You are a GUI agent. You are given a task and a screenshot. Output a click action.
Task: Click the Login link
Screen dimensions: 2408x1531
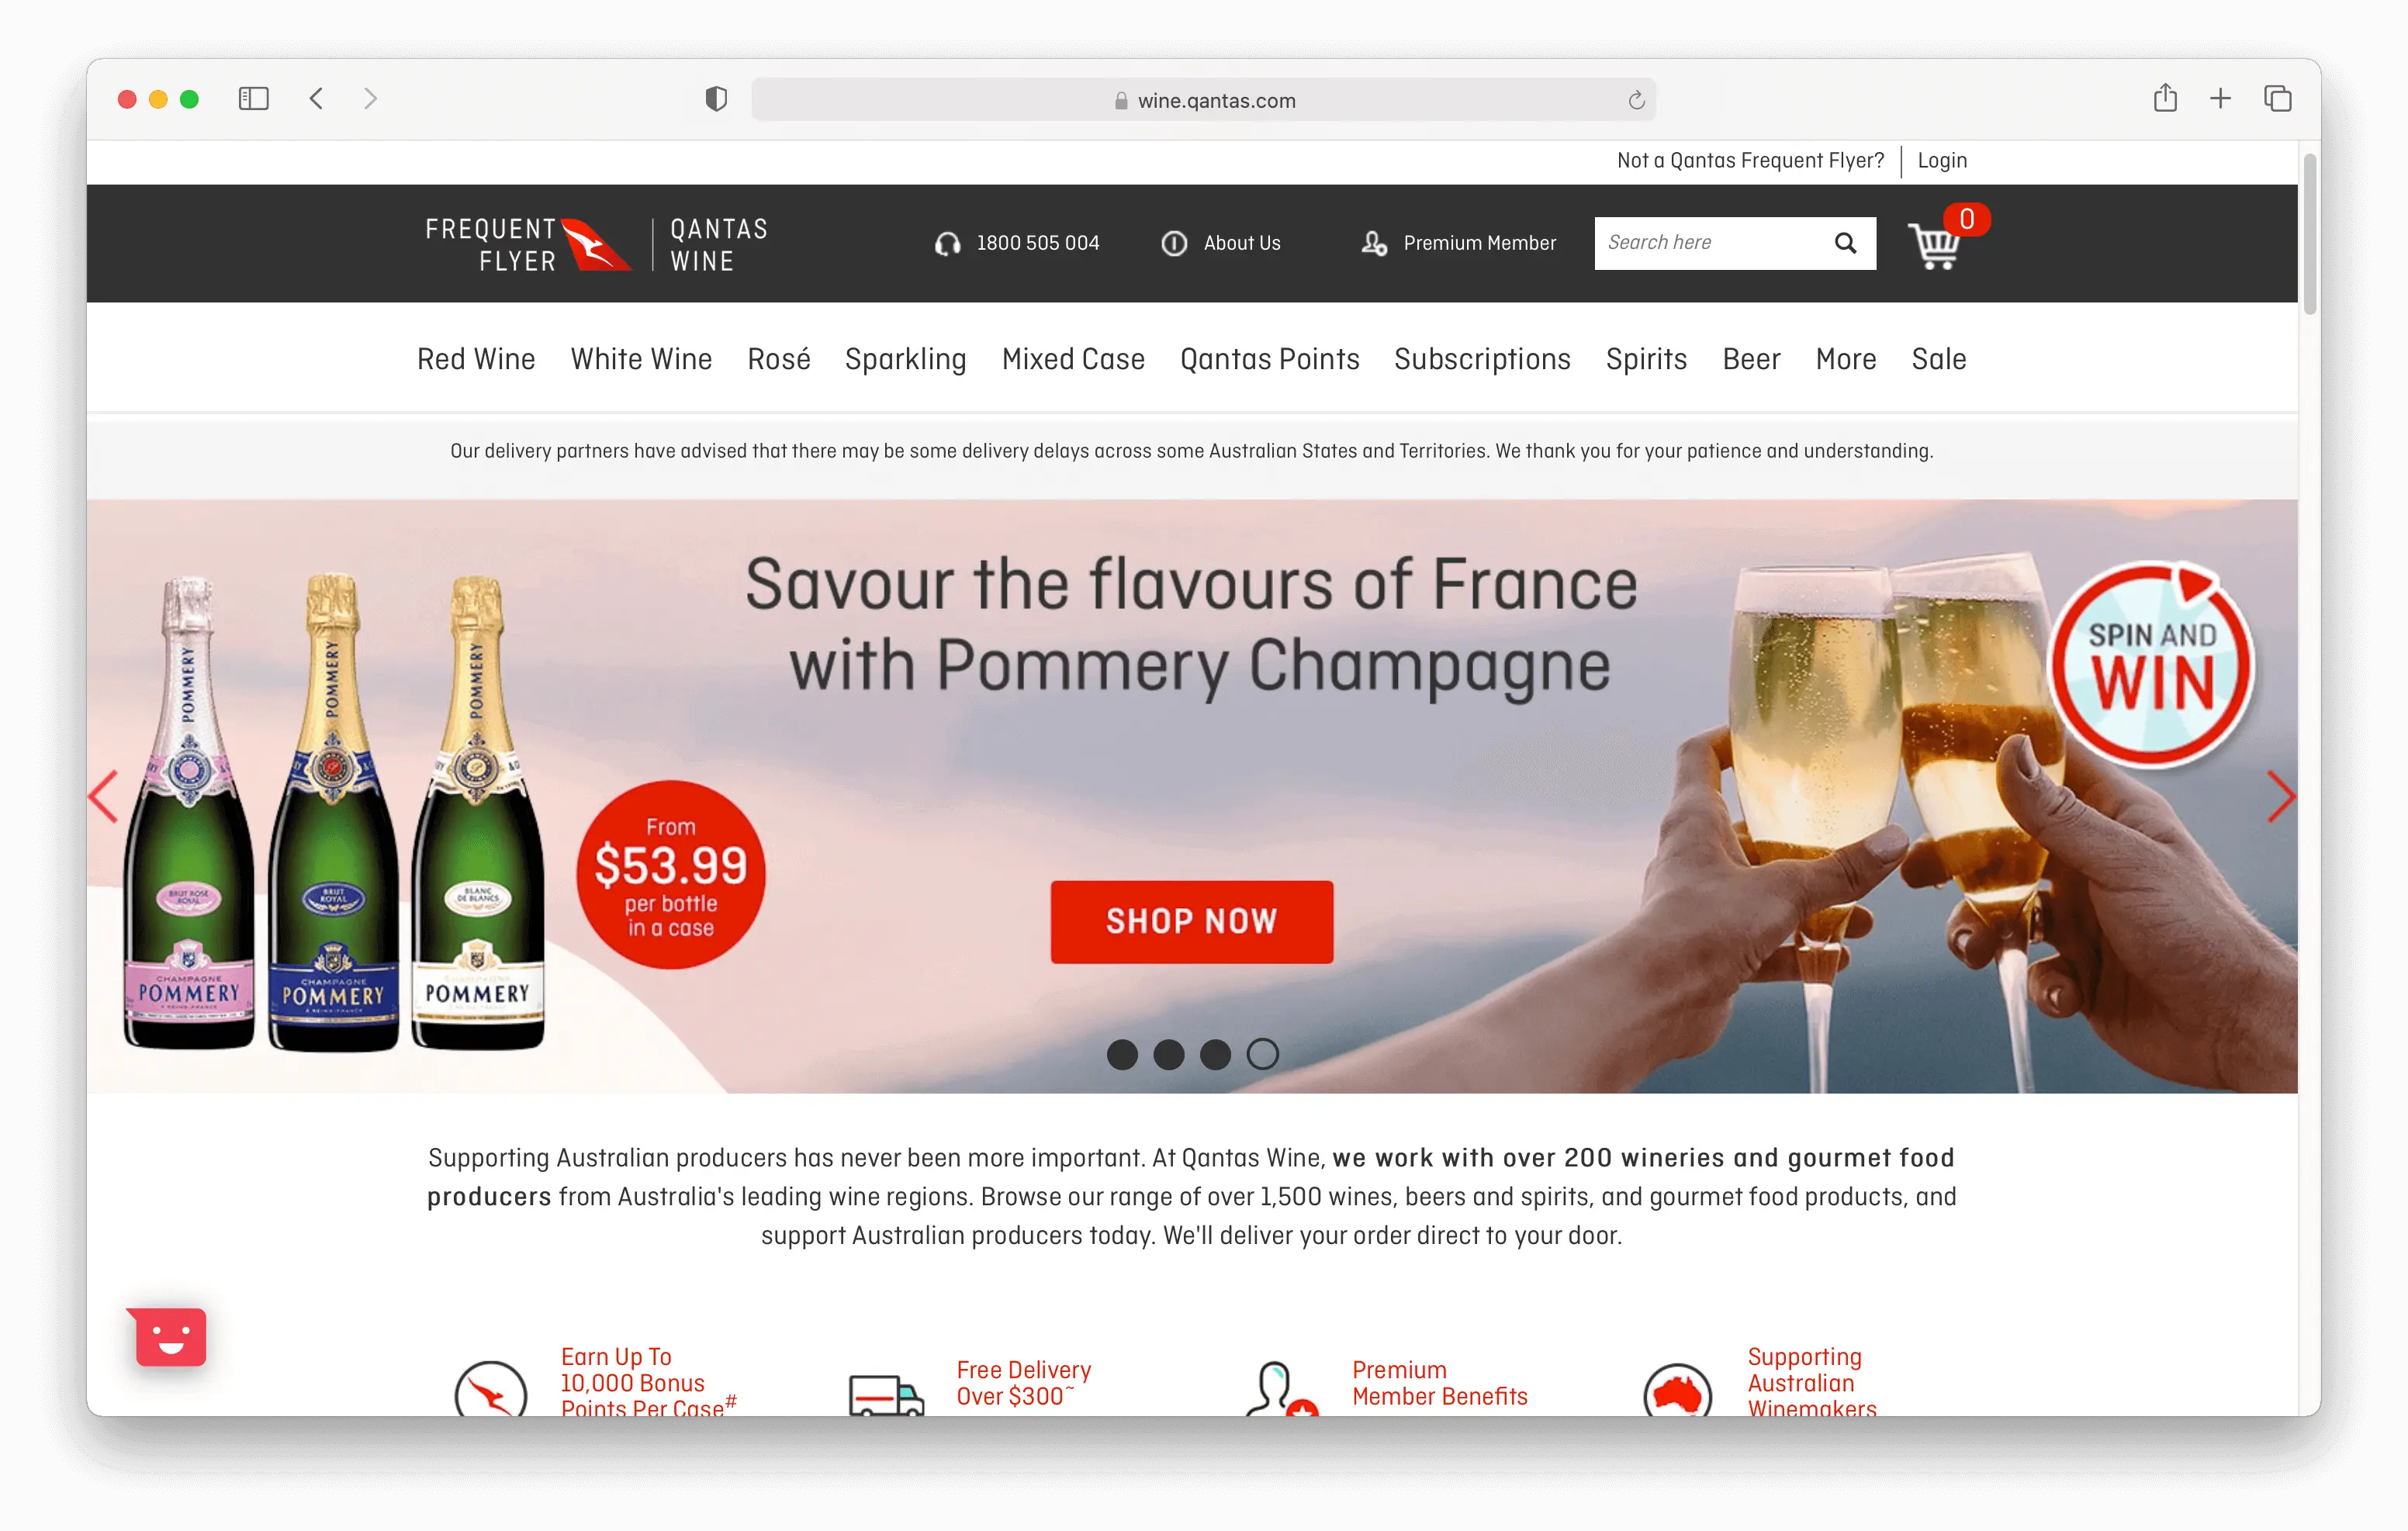tap(1942, 160)
